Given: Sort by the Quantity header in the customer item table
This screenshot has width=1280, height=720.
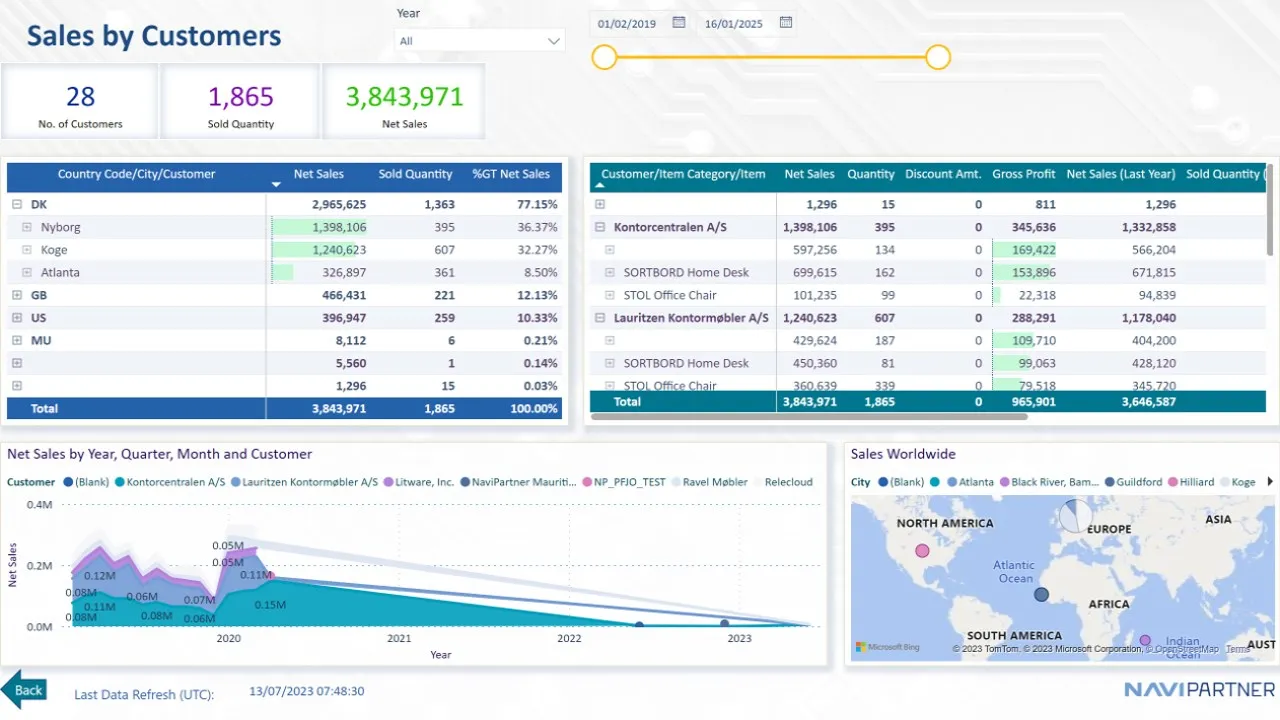Looking at the screenshot, I should [871, 174].
